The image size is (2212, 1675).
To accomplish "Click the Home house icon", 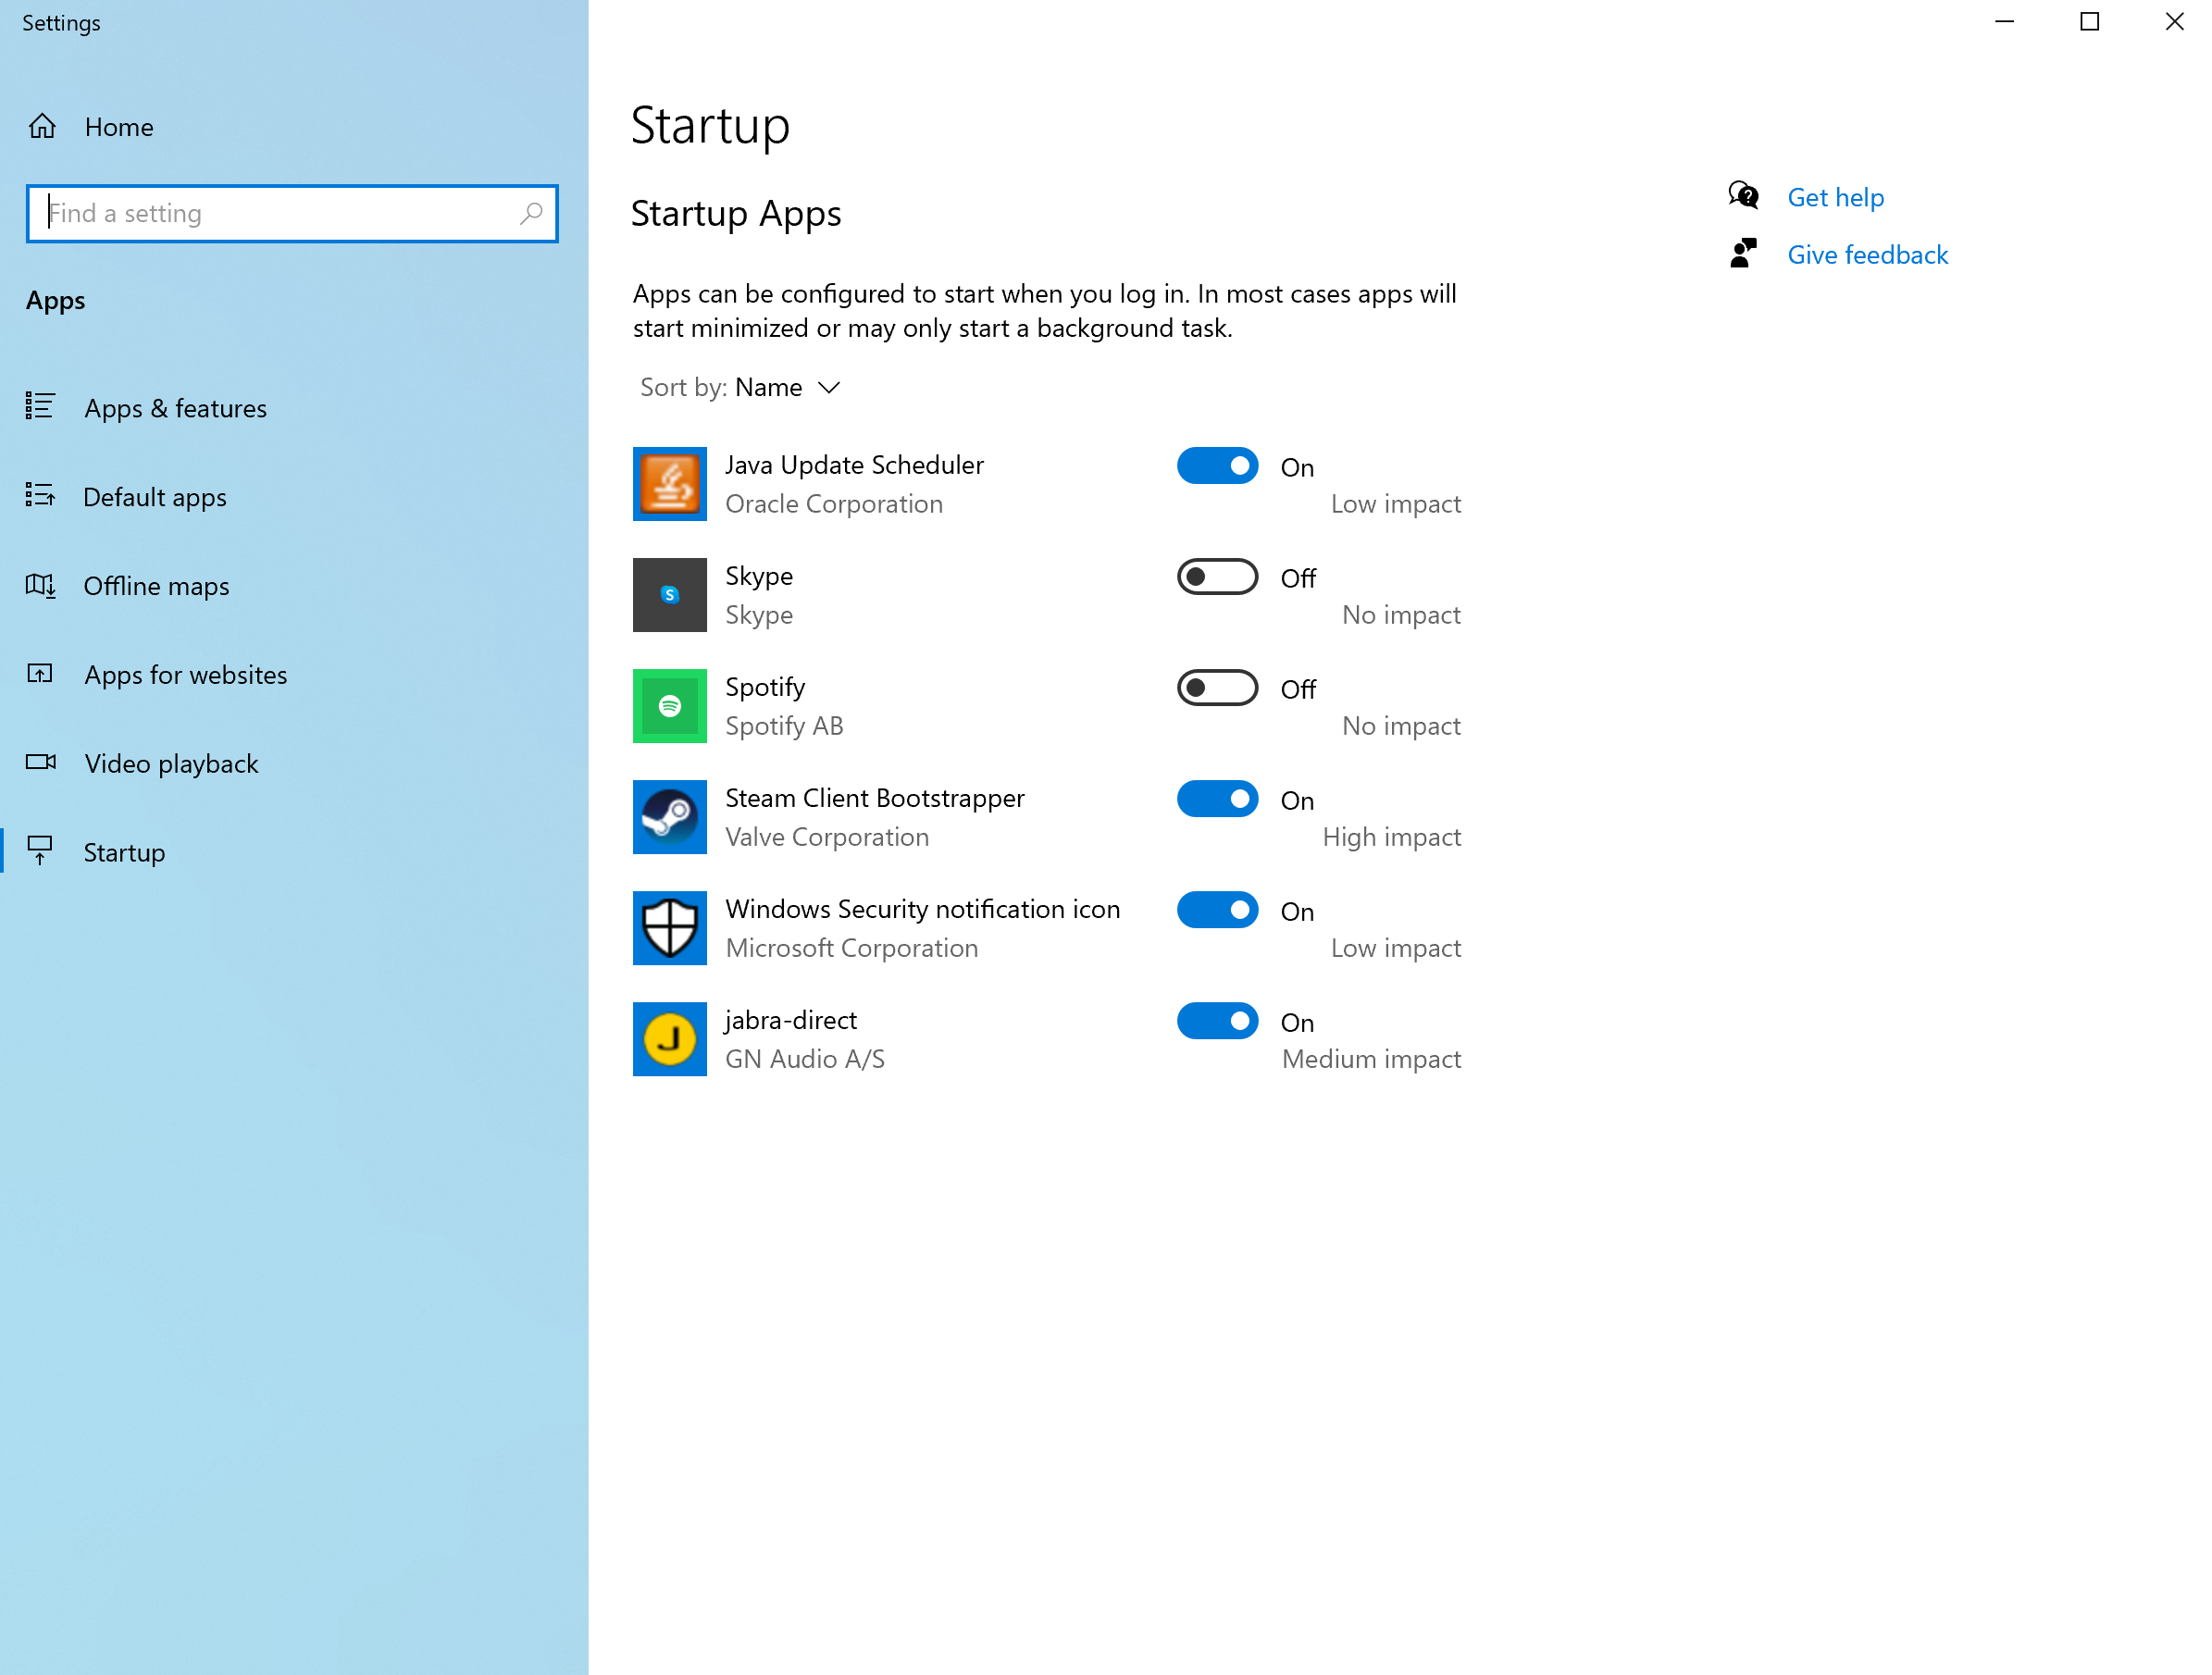I will pyautogui.click(x=42, y=127).
